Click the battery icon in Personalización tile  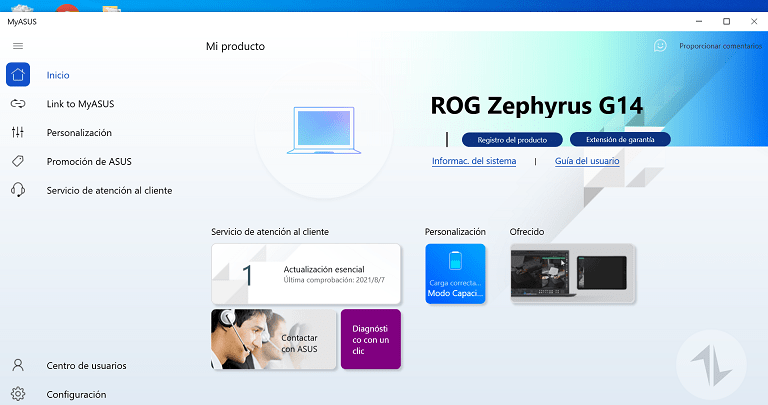coord(456,261)
